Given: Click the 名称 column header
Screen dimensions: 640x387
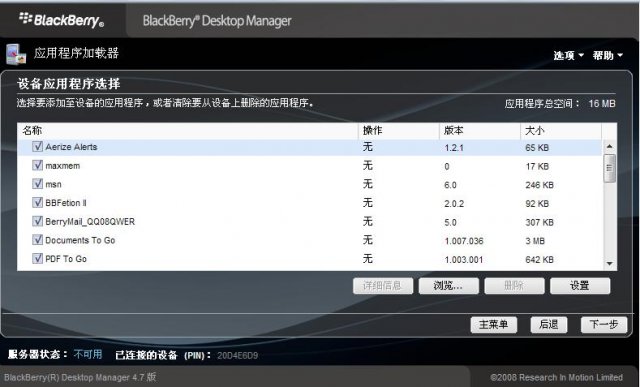Looking at the screenshot, I should (188, 131).
